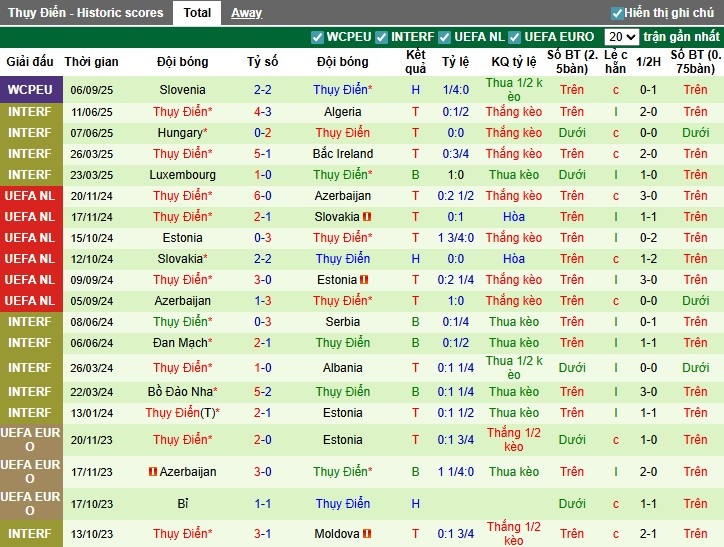
Task: Switch to the Away tab
Action: tap(246, 13)
